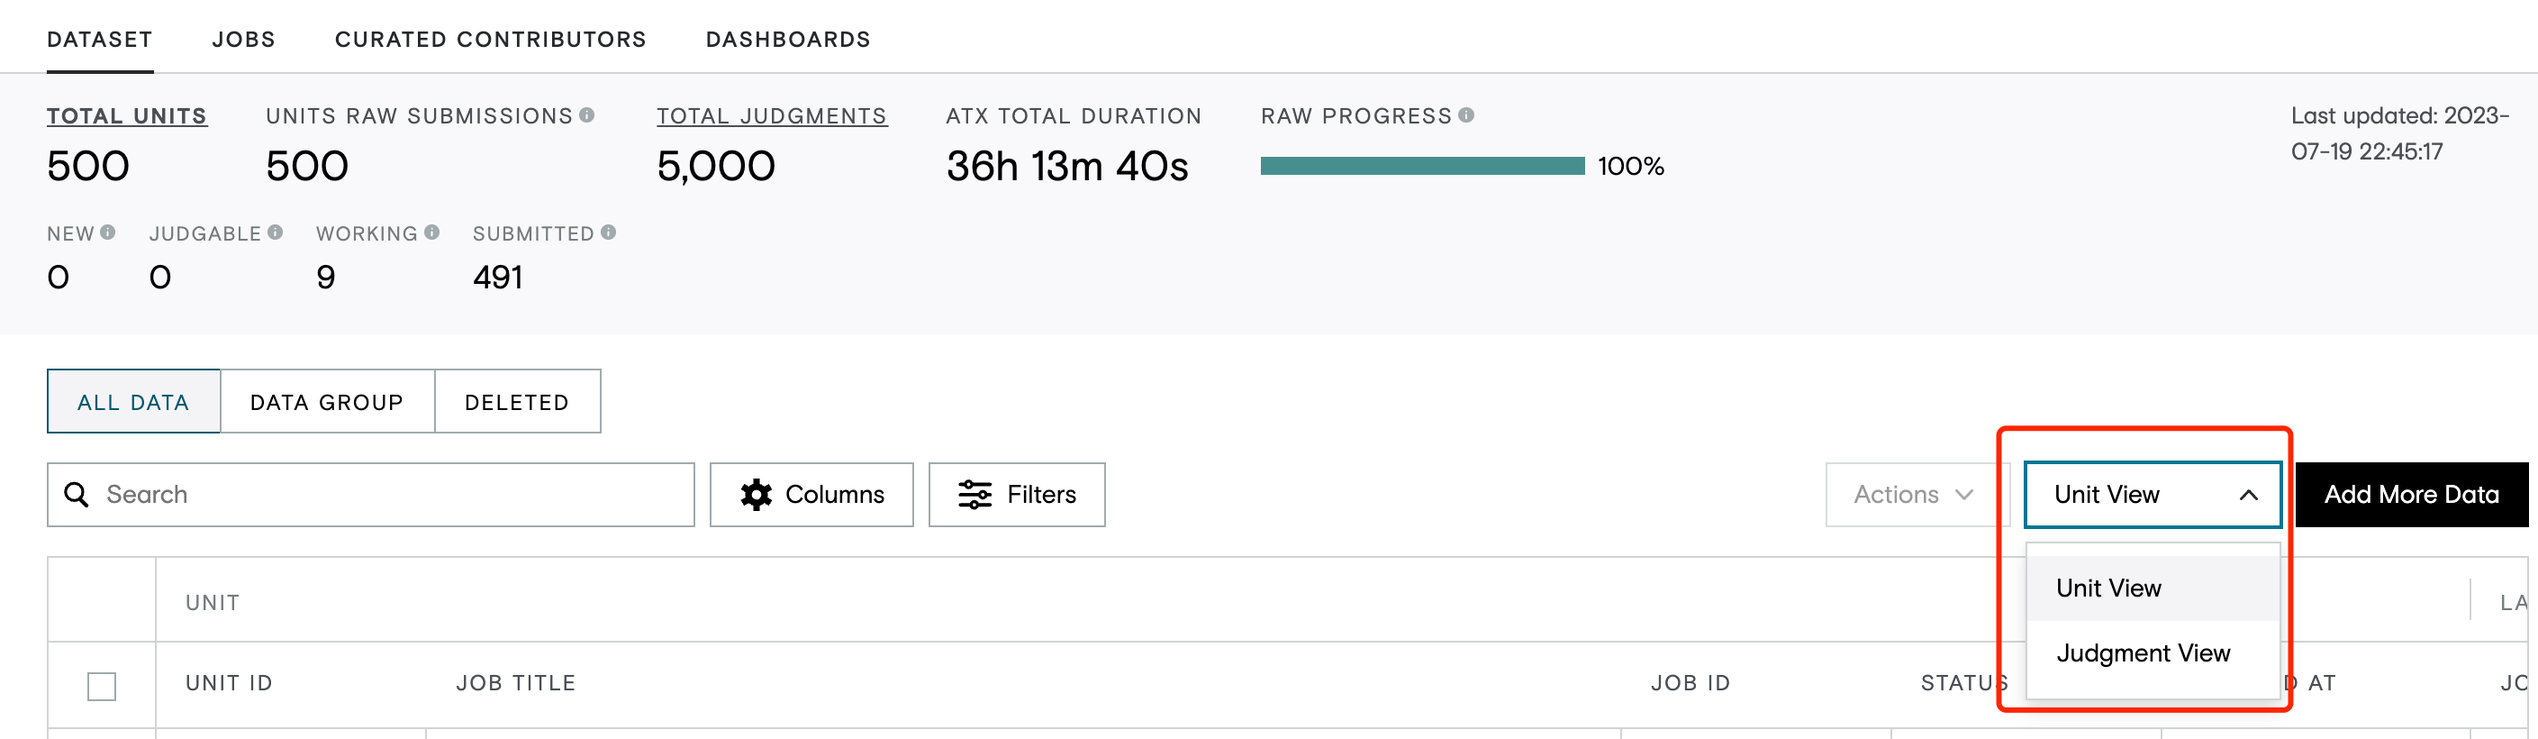
Task: Click the Raw Progress bar
Action: [1422, 166]
